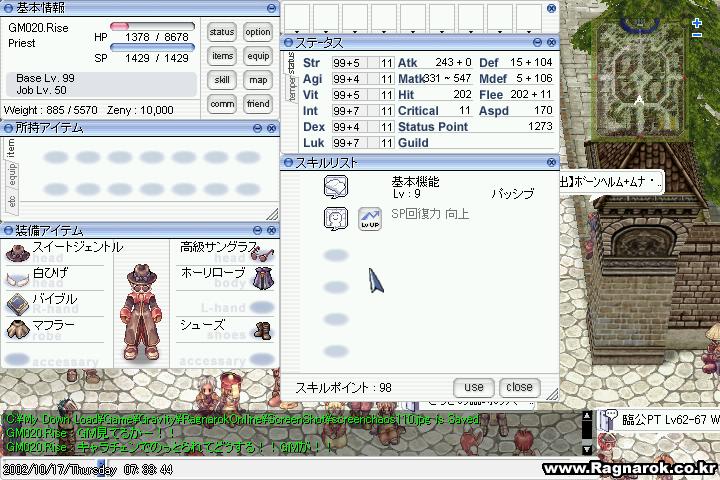Click the 基本情報 title icon
The image size is (720, 480).
8,8
